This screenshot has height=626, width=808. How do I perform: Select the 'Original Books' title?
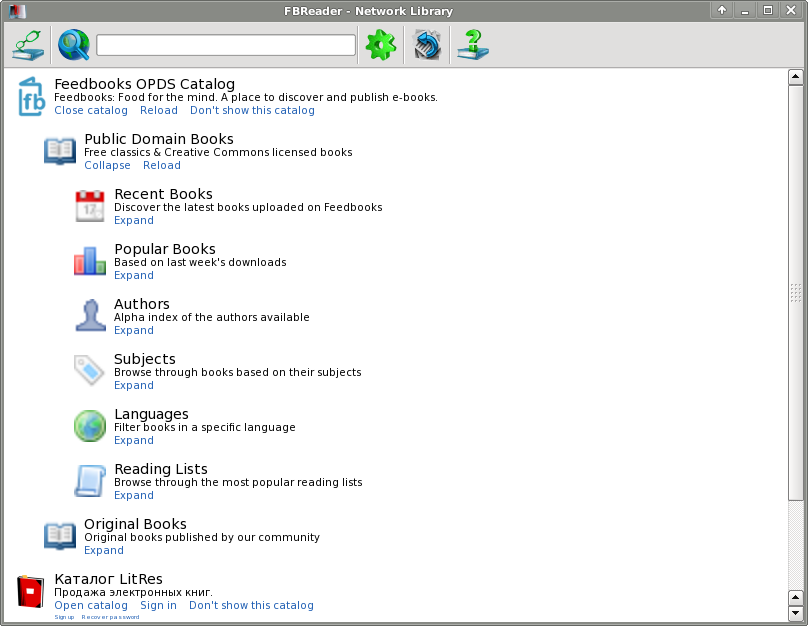tap(135, 524)
